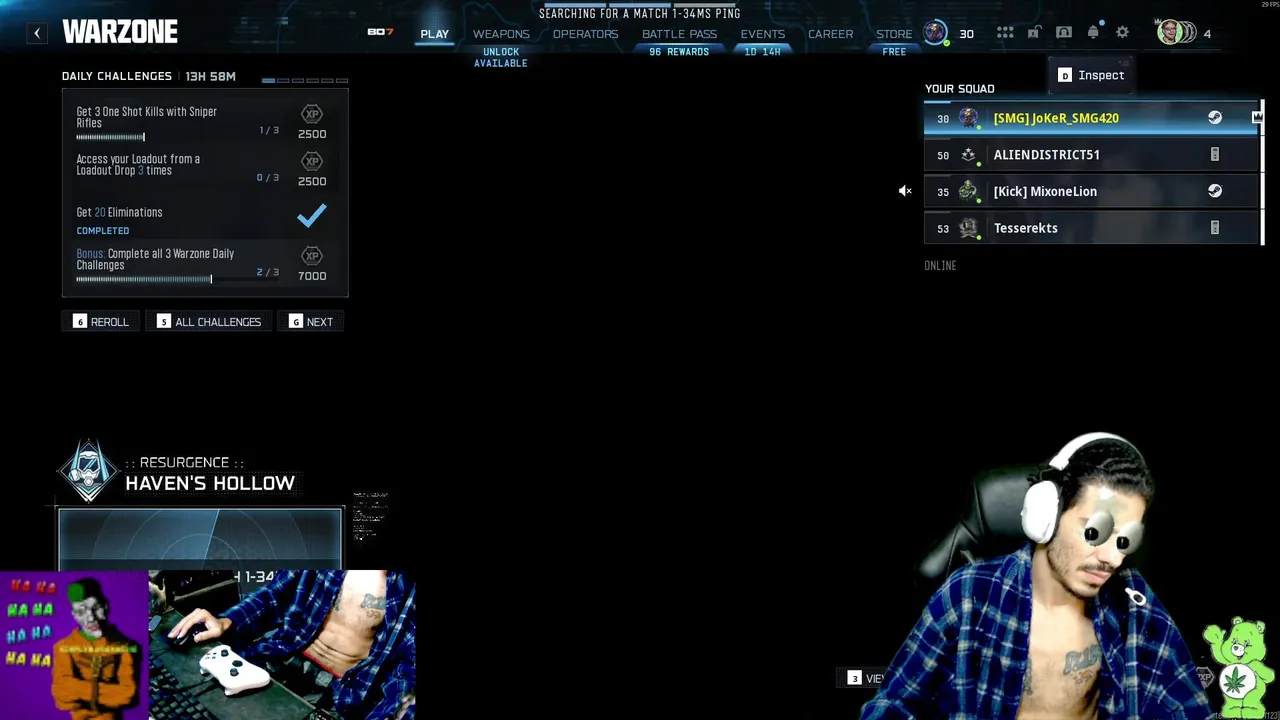View ALL CHALLENGES
This screenshot has width=1280, height=720.
(209, 322)
